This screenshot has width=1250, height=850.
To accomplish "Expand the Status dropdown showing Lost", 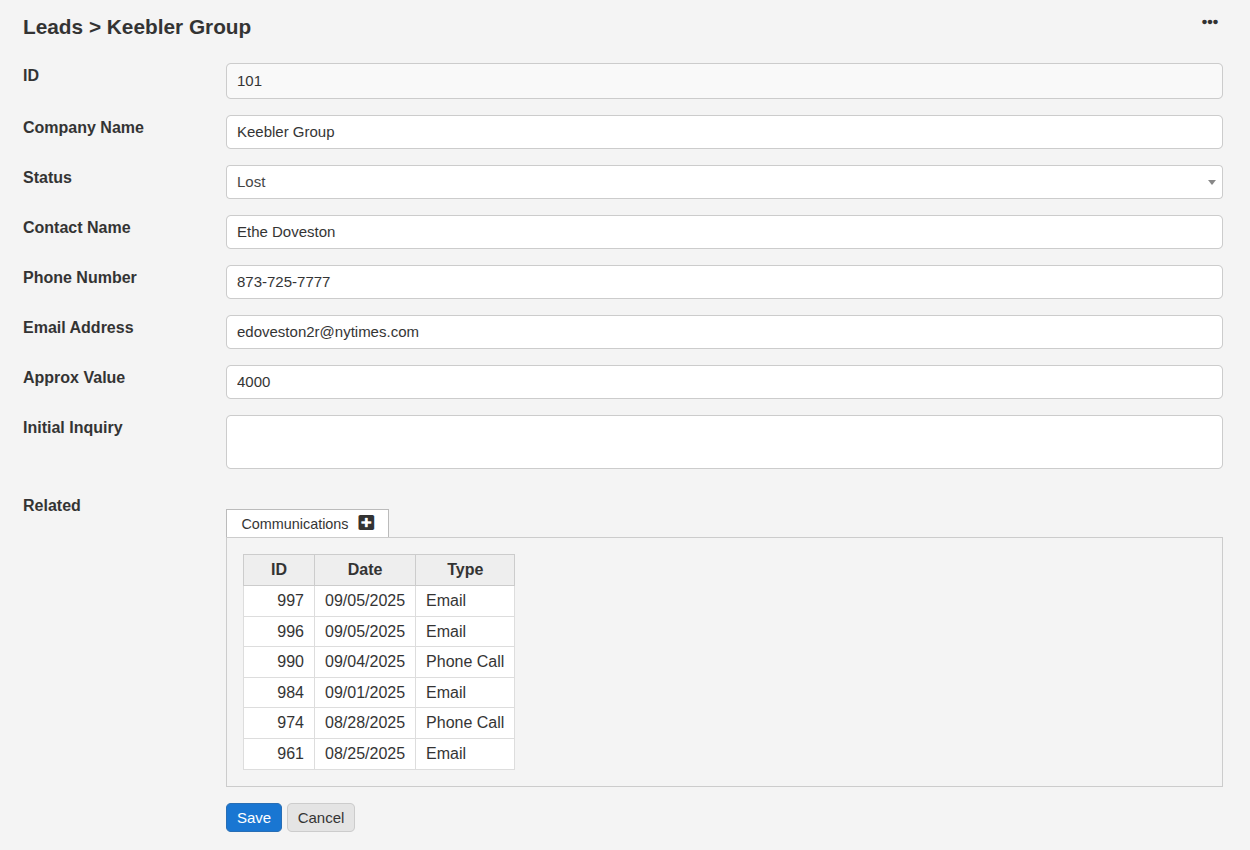I will [x=723, y=182].
